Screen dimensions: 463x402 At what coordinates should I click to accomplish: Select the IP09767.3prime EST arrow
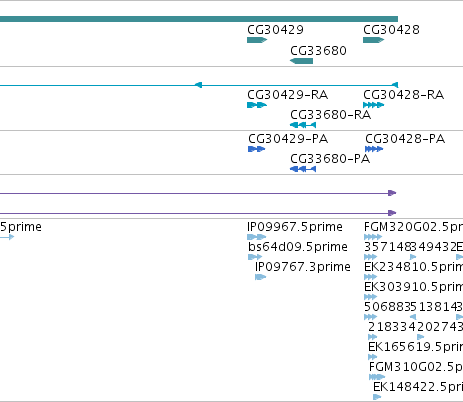[x=260, y=277]
